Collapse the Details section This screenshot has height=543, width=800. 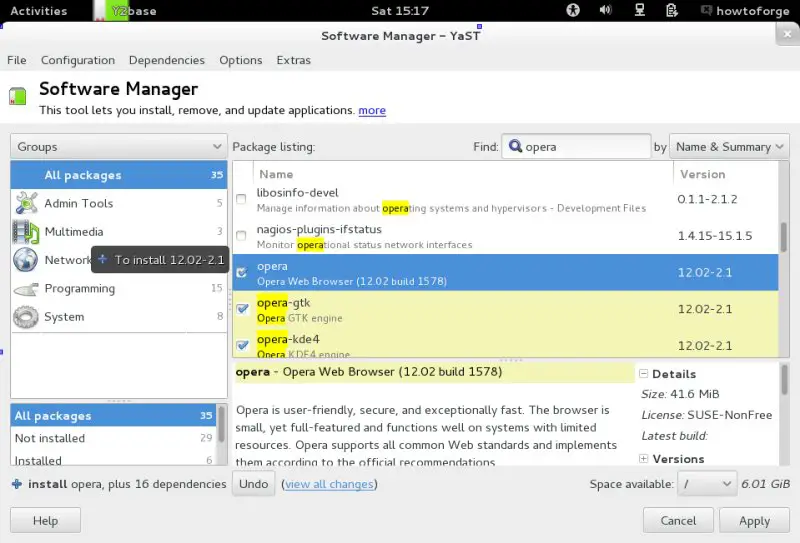(x=644, y=374)
